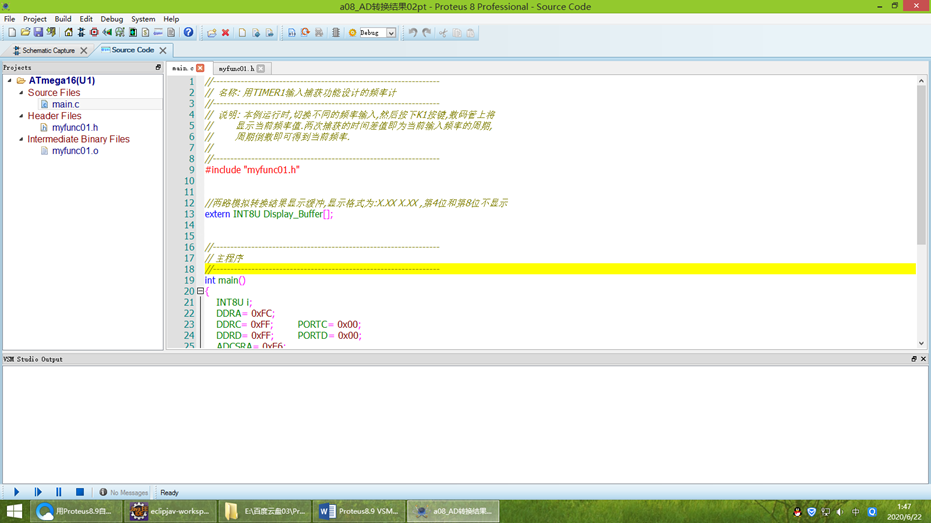Click the blank-page new file icon

point(242,33)
